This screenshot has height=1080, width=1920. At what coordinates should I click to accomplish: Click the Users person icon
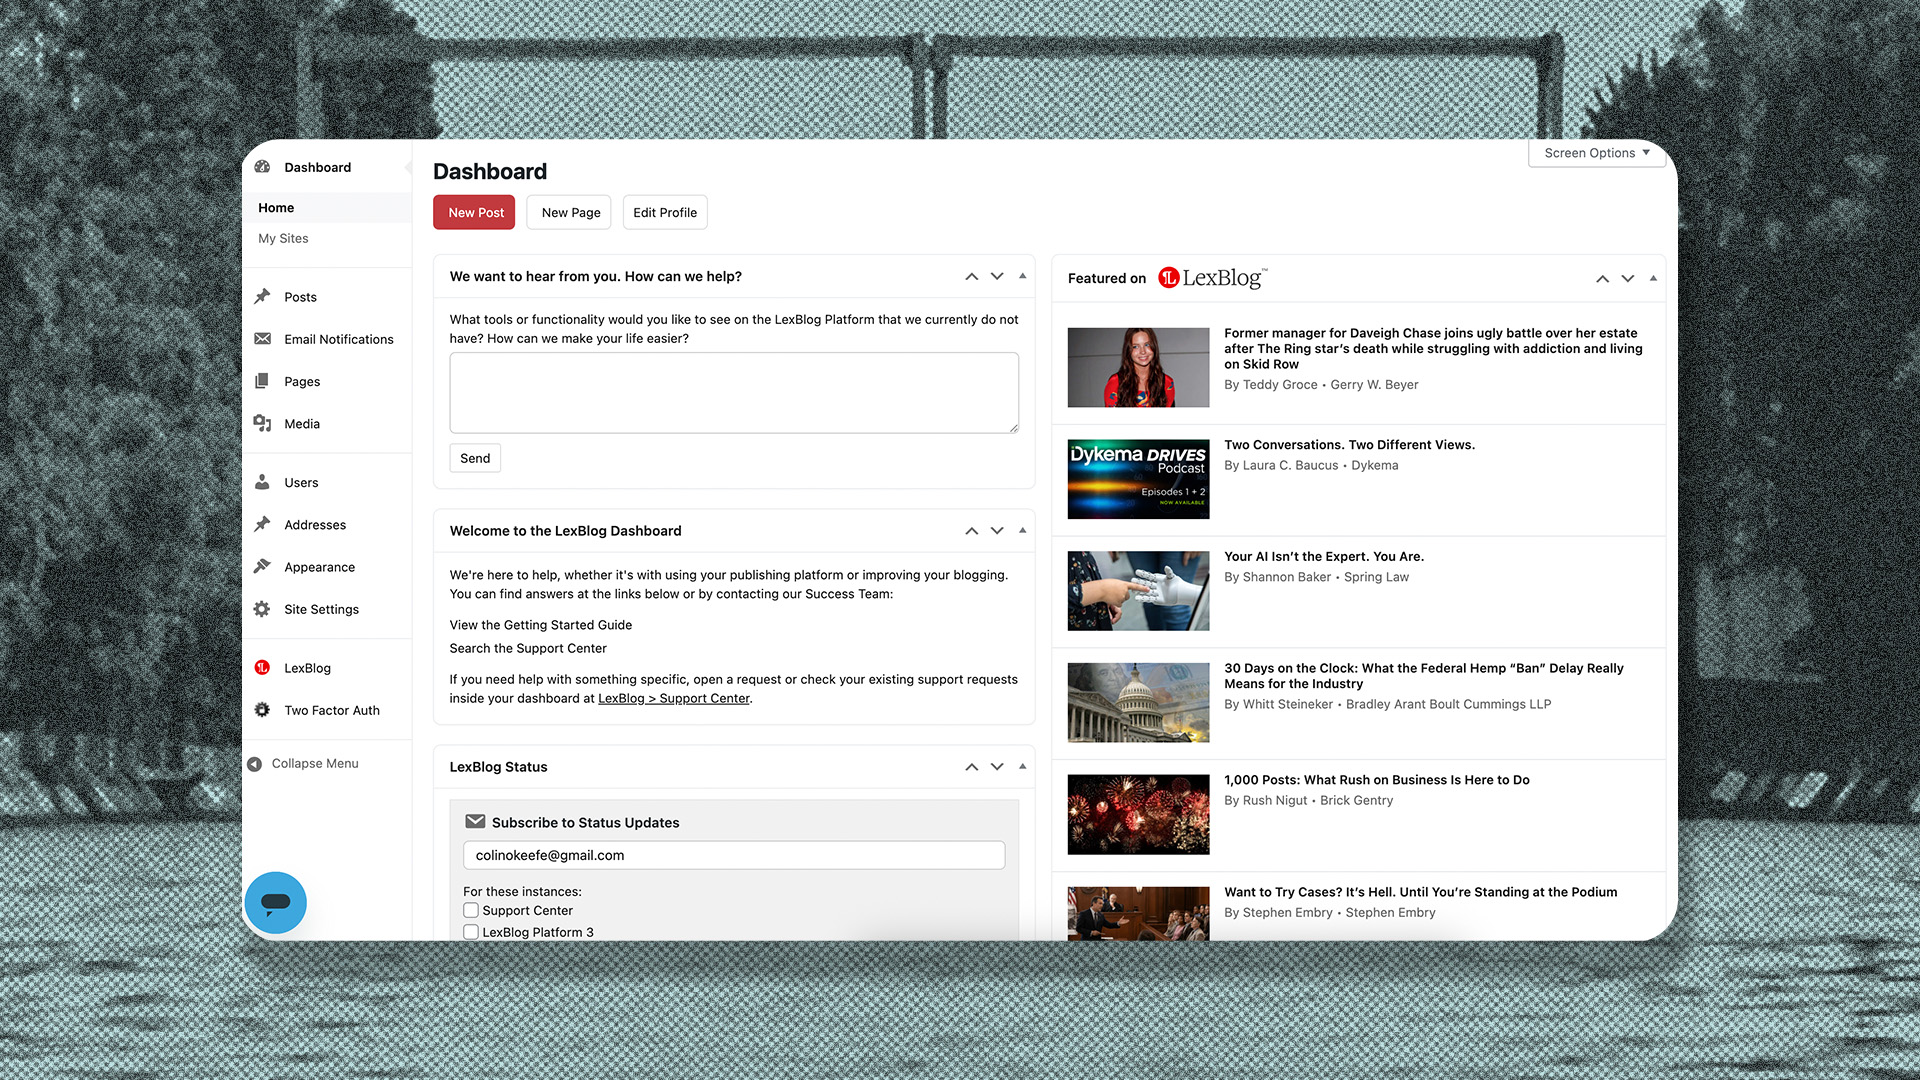[262, 482]
